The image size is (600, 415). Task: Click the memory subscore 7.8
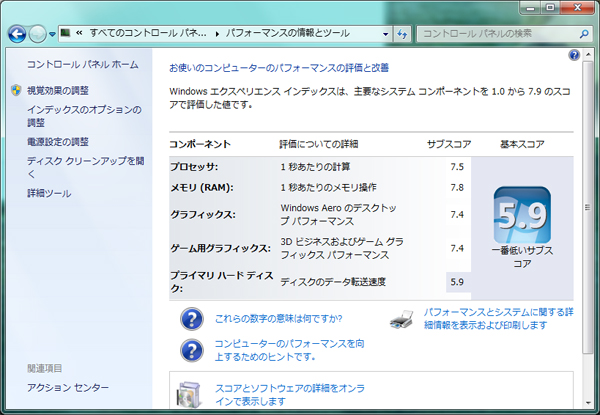(x=457, y=187)
